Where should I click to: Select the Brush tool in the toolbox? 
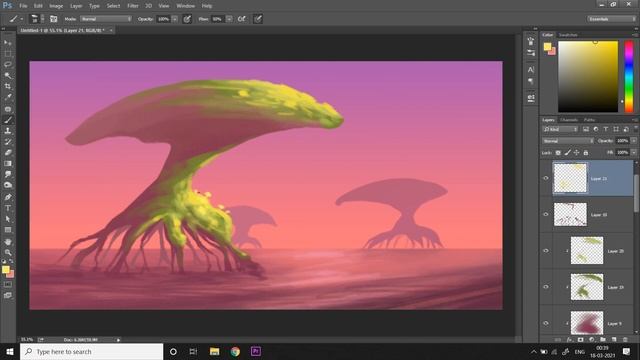[8, 120]
